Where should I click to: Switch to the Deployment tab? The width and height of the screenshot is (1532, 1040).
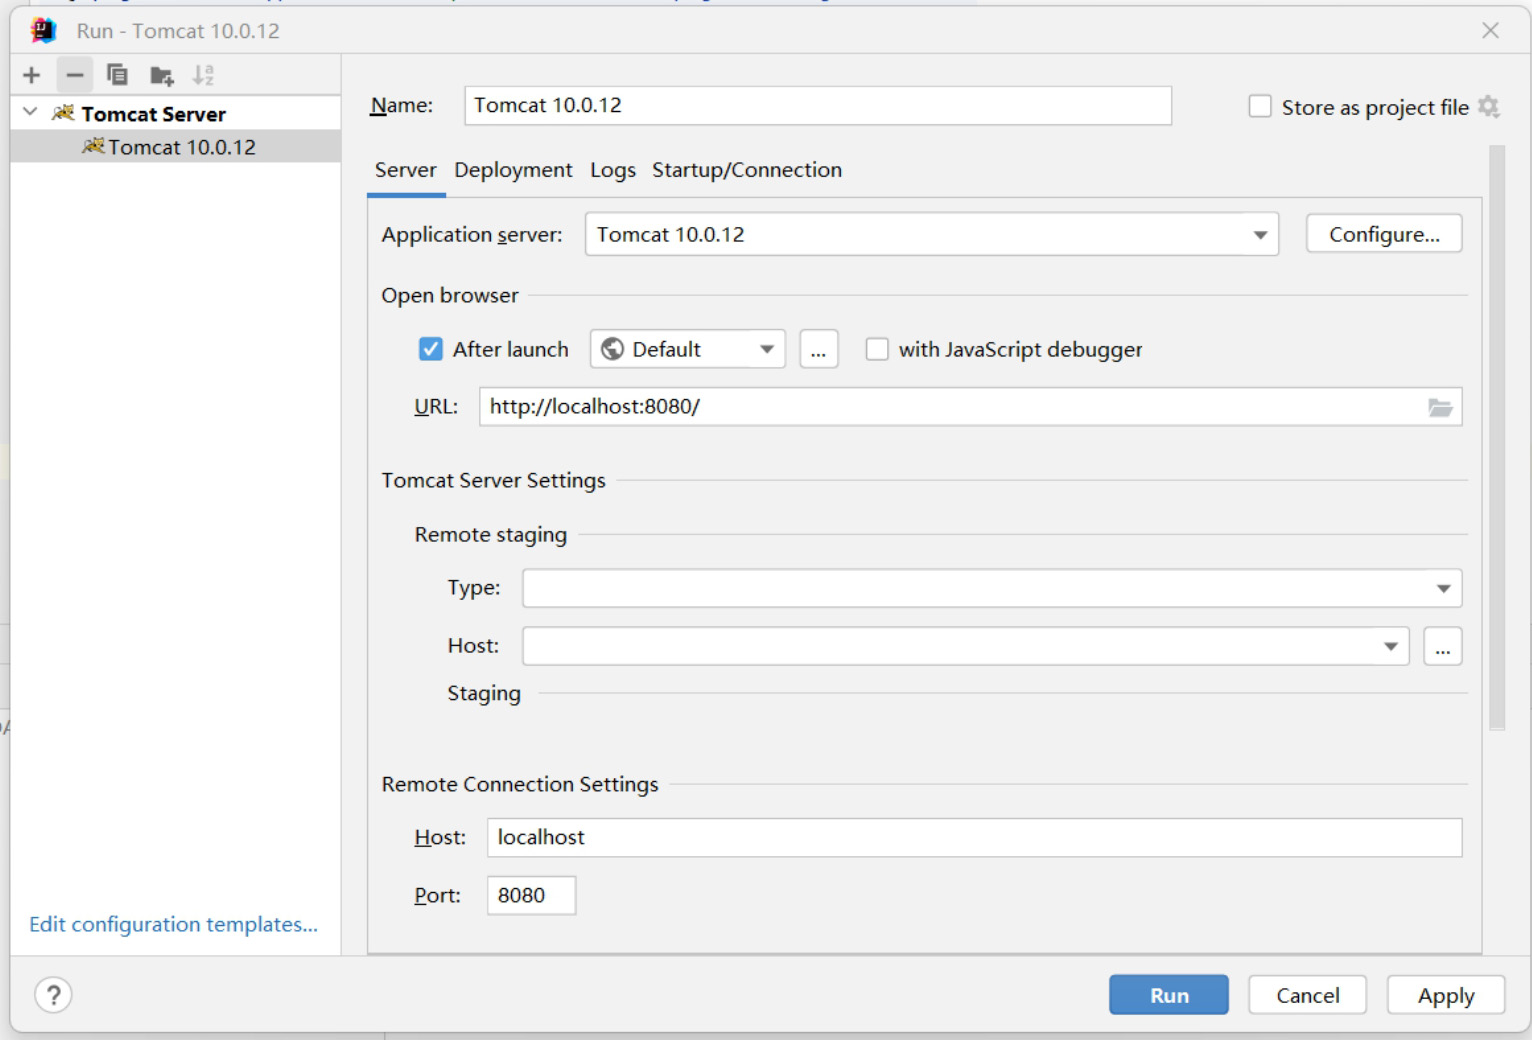click(513, 170)
